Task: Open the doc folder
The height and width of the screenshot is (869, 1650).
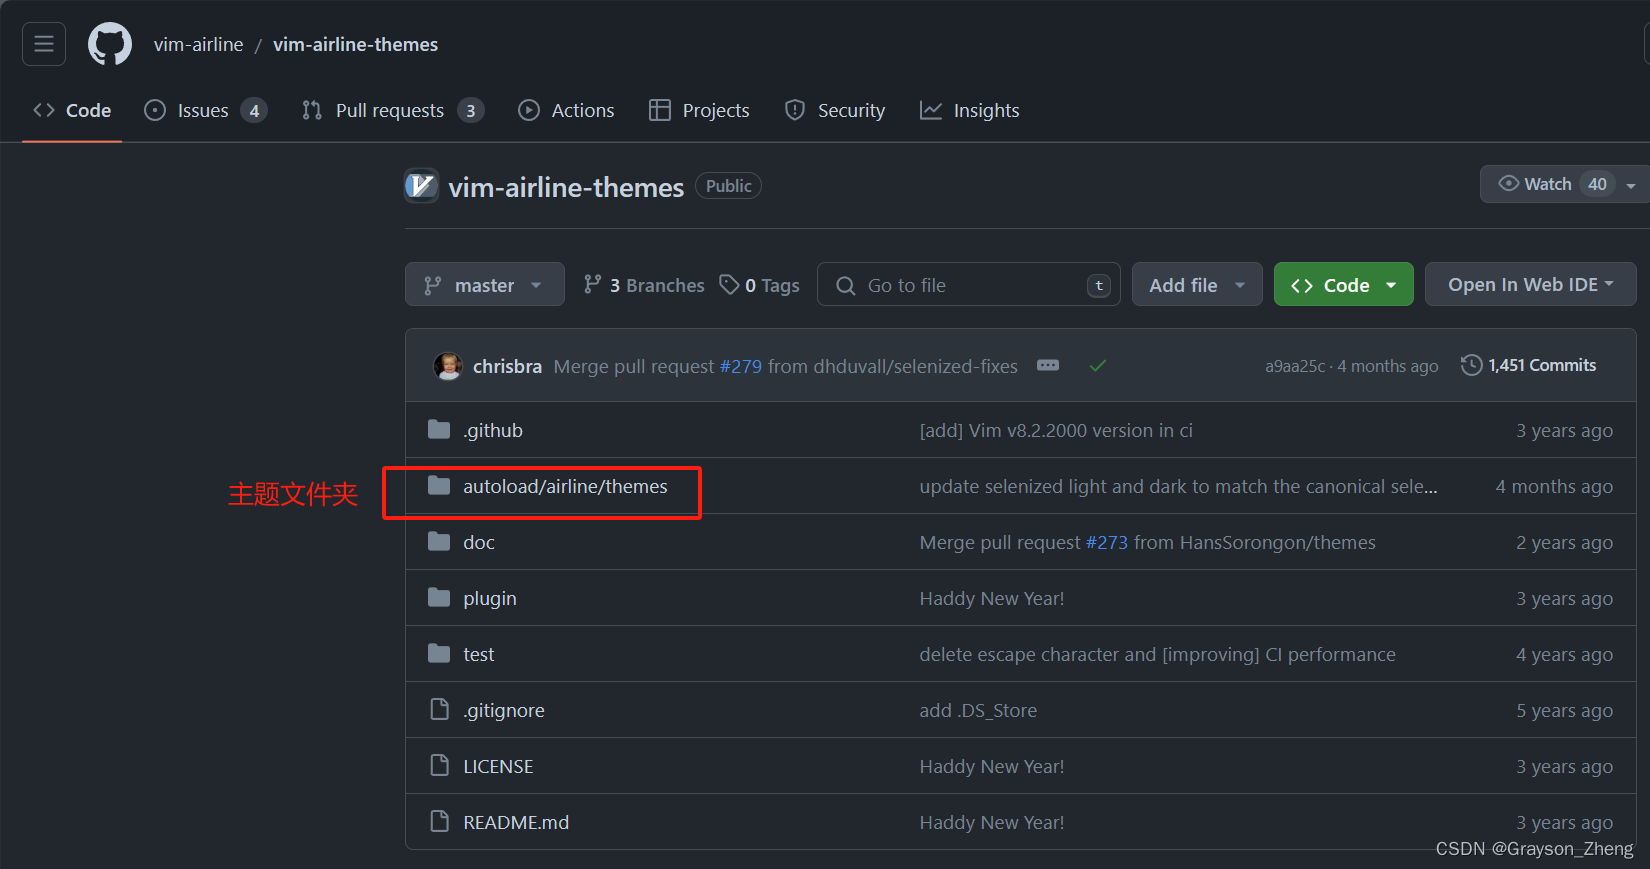Action: coord(479,542)
